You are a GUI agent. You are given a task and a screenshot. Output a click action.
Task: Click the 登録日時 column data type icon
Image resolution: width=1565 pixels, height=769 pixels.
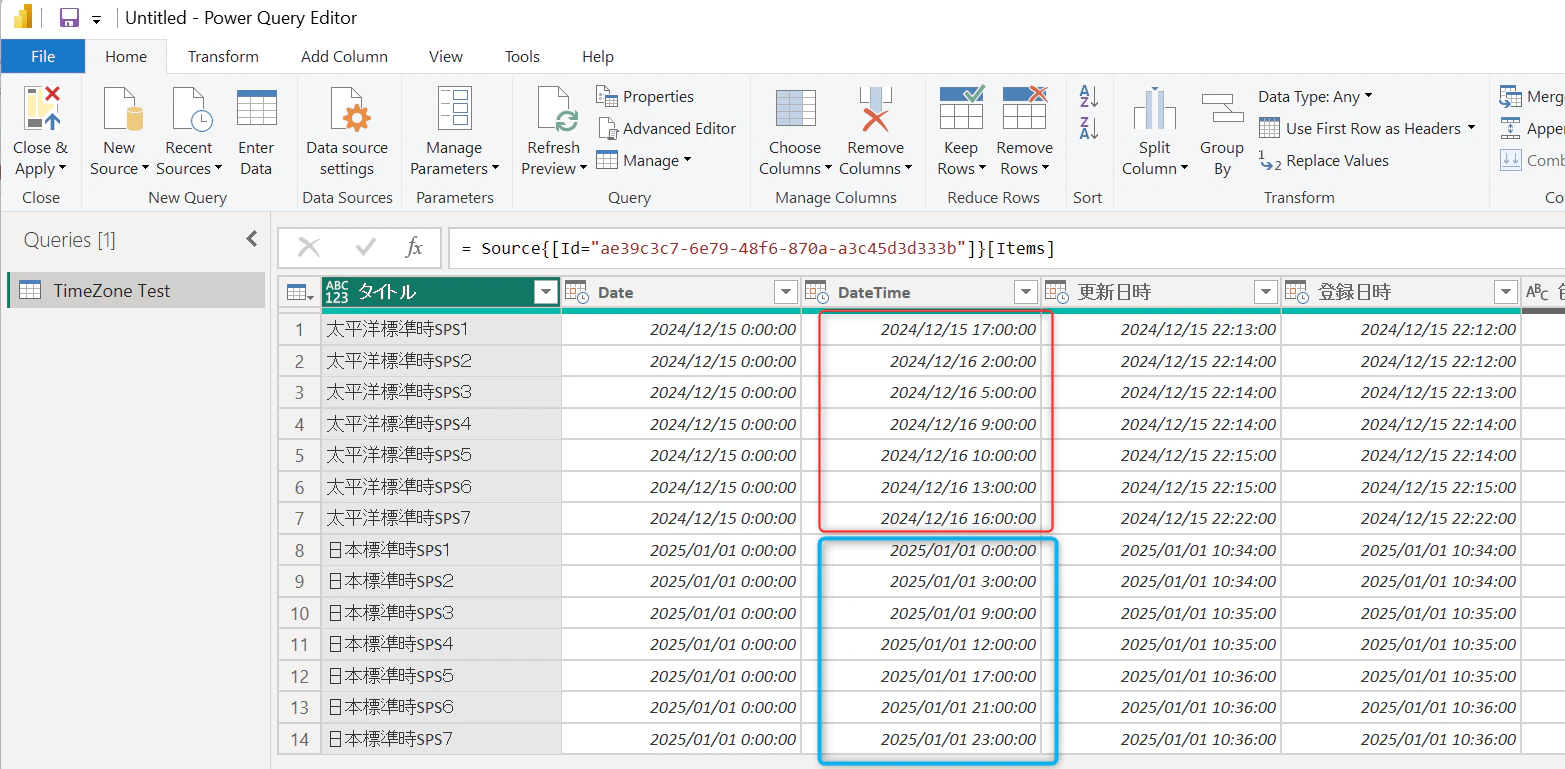1297,292
